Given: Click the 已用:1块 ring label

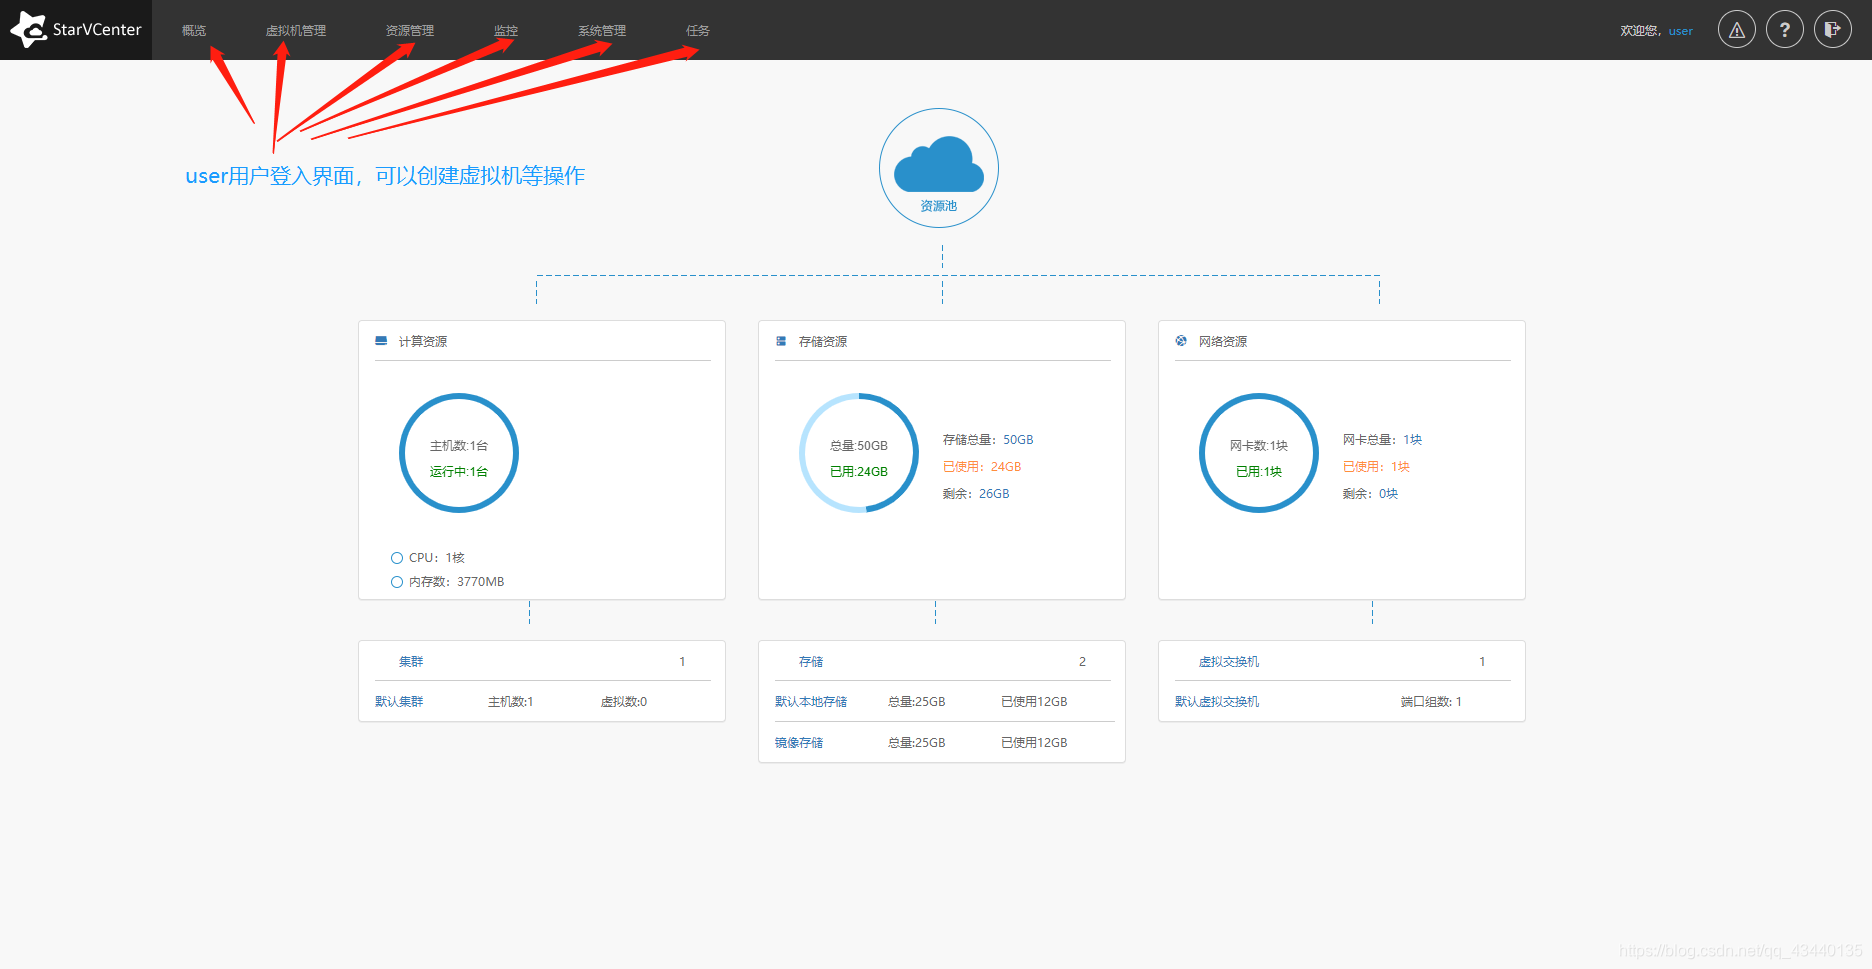Looking at the screenshot, I should [1259, 472].
